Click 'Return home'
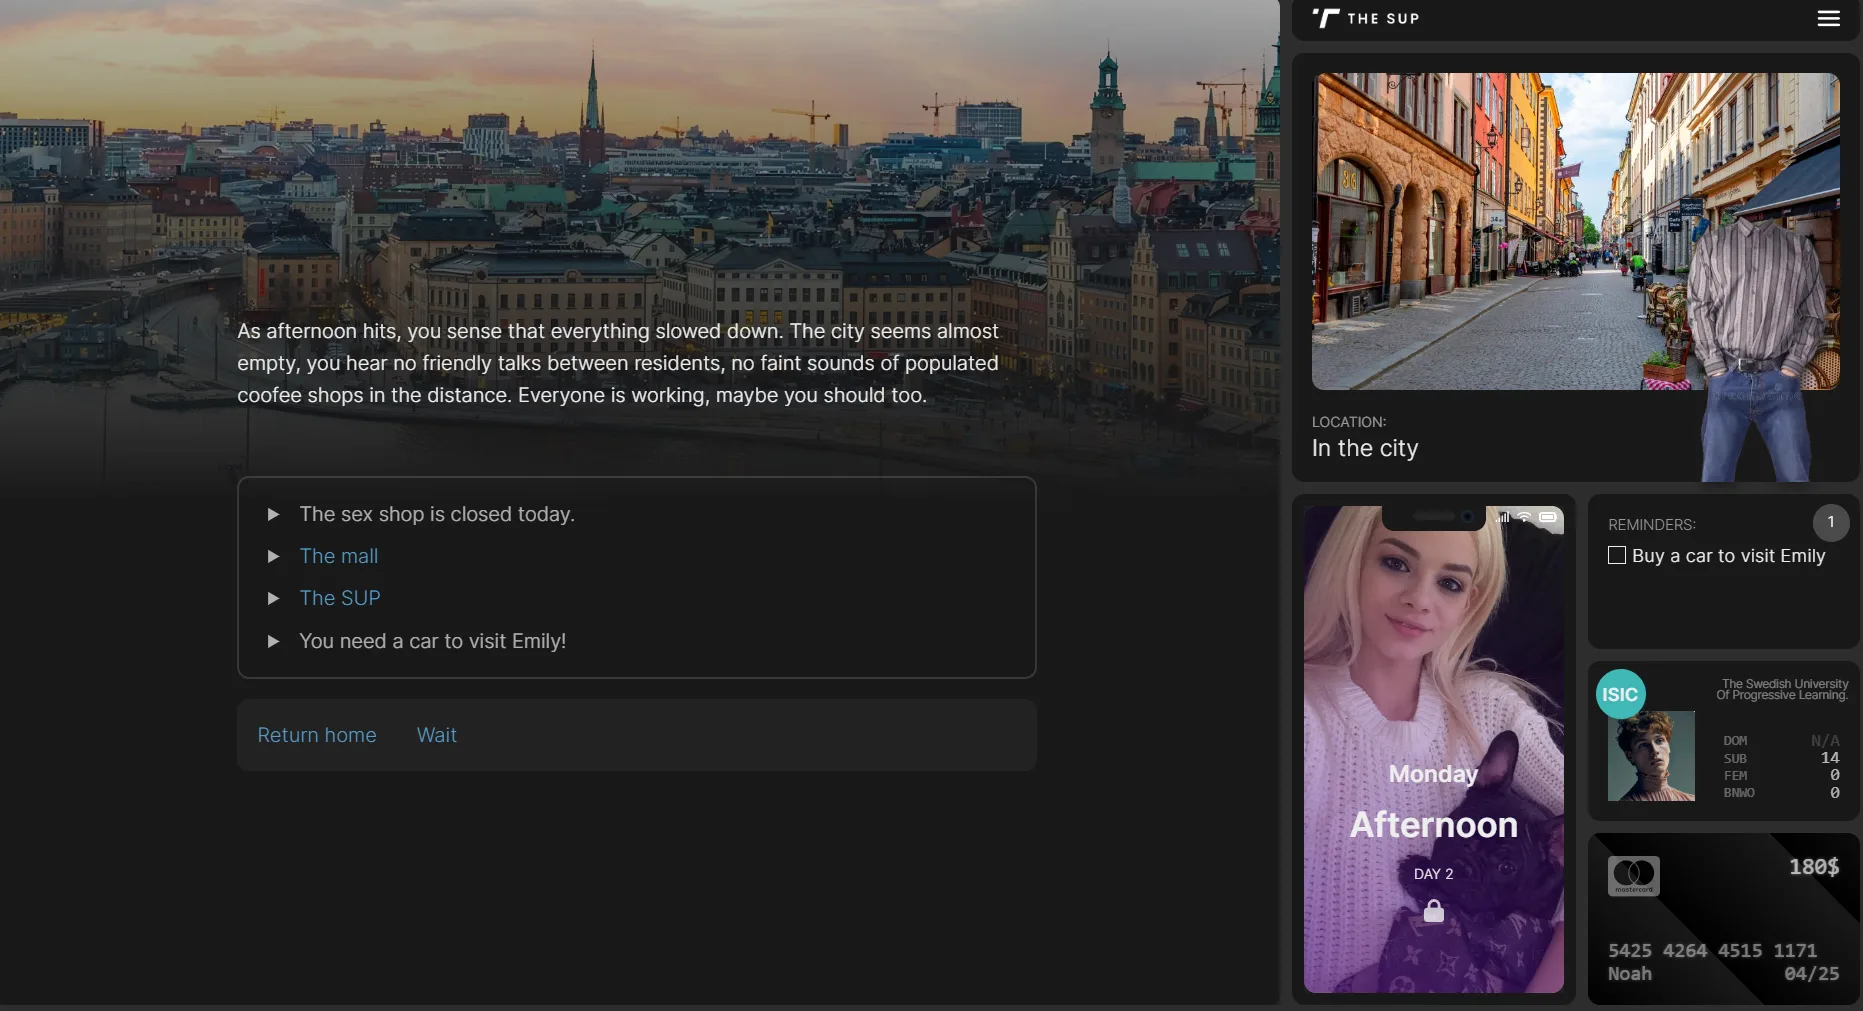1863x1011 pixels. point(316,735)
